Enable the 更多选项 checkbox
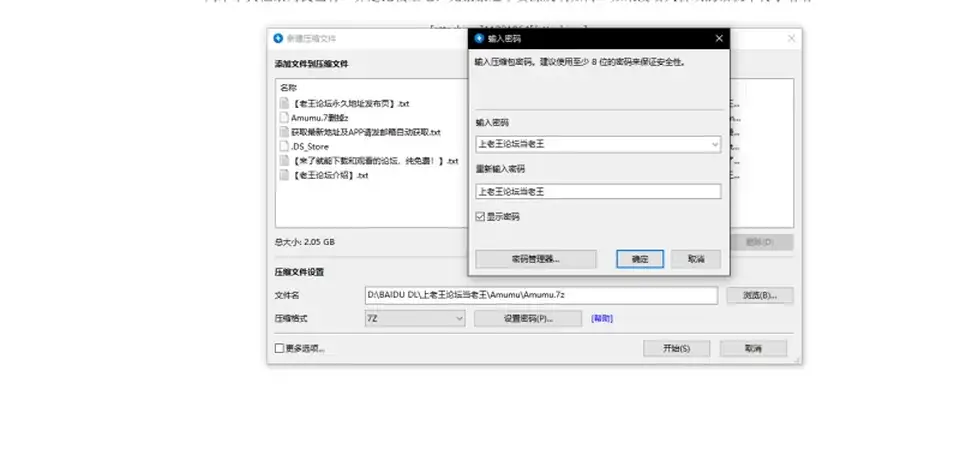The height and width of the screenshot is (449, 960). click(279, 349)
